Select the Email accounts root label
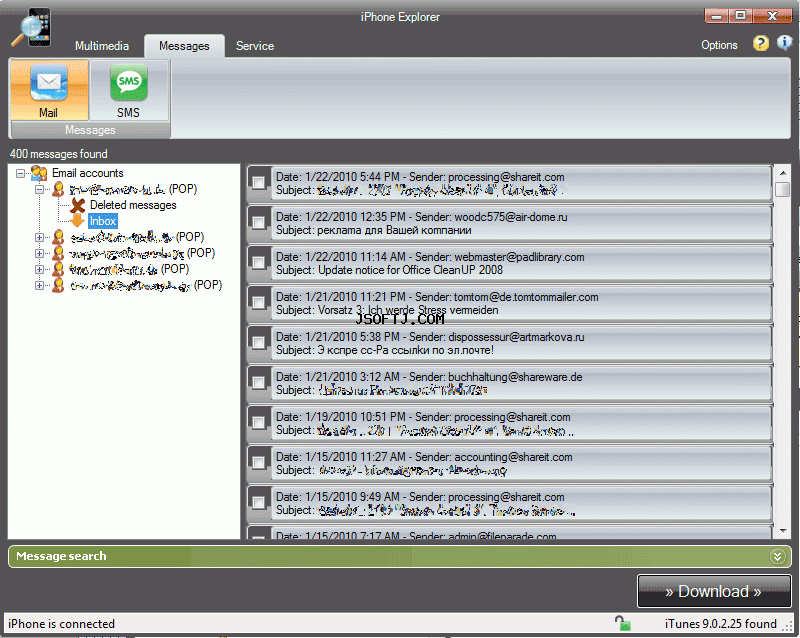Viewport: 800px width, 638px height. (88, 173)
